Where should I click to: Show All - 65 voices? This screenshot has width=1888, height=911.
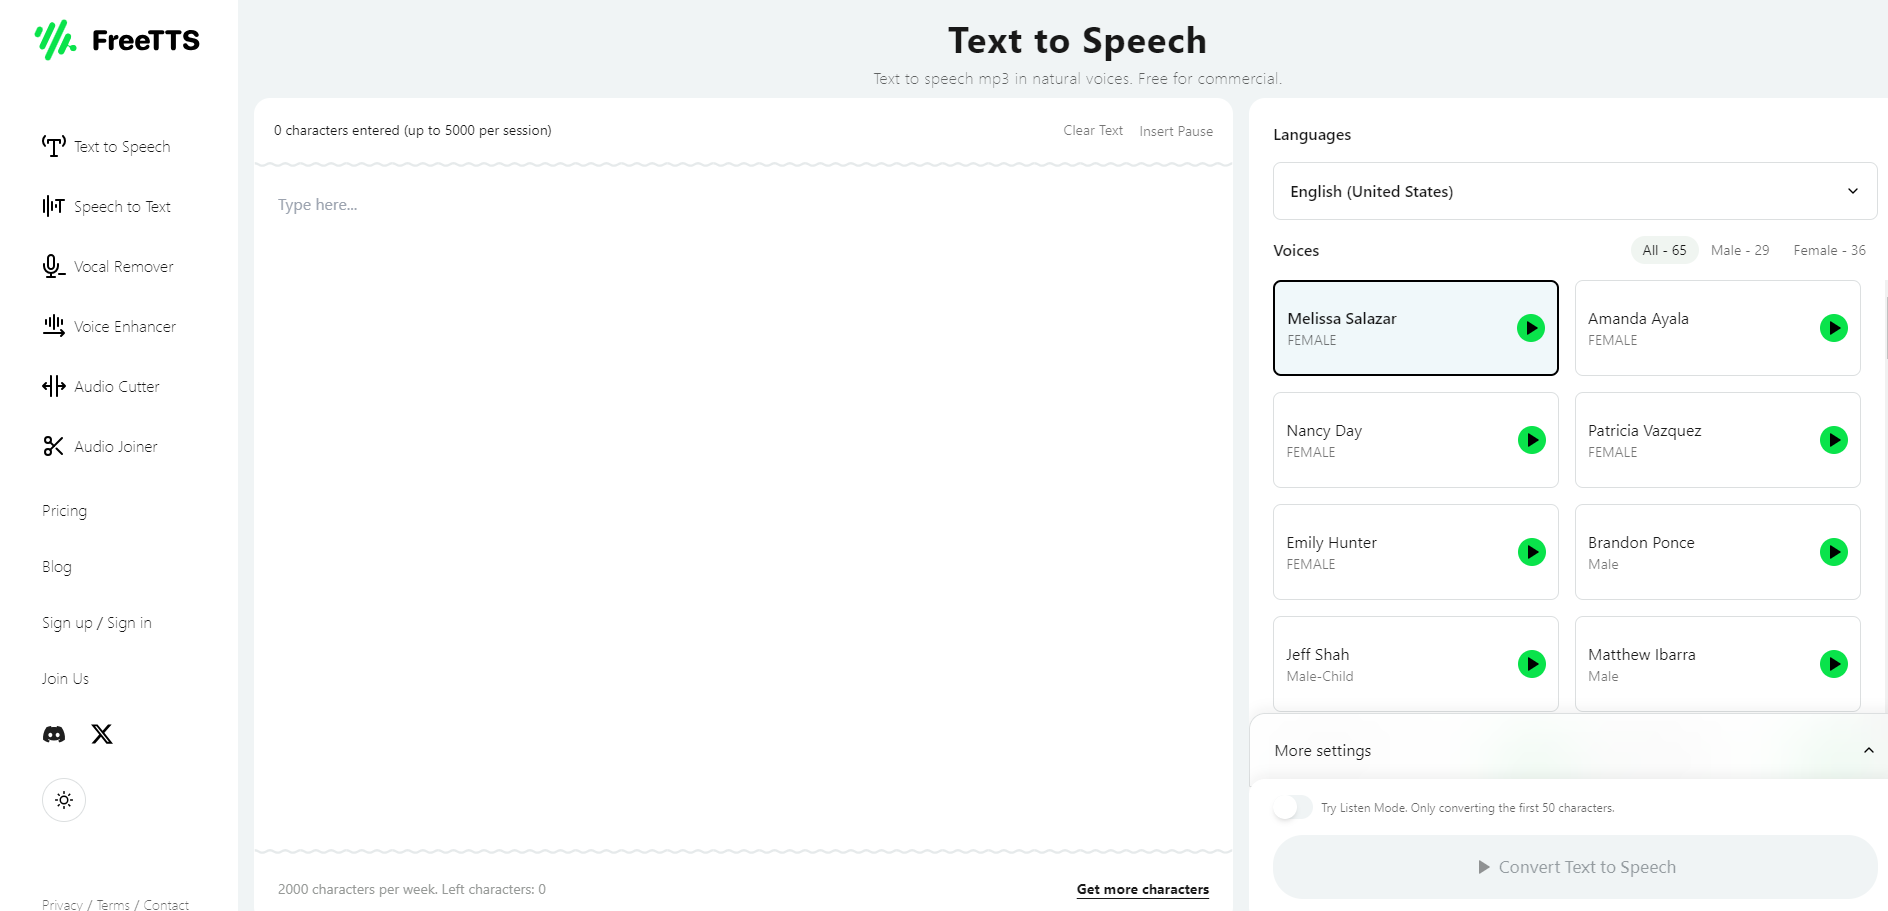click(x=1664, y=250)
